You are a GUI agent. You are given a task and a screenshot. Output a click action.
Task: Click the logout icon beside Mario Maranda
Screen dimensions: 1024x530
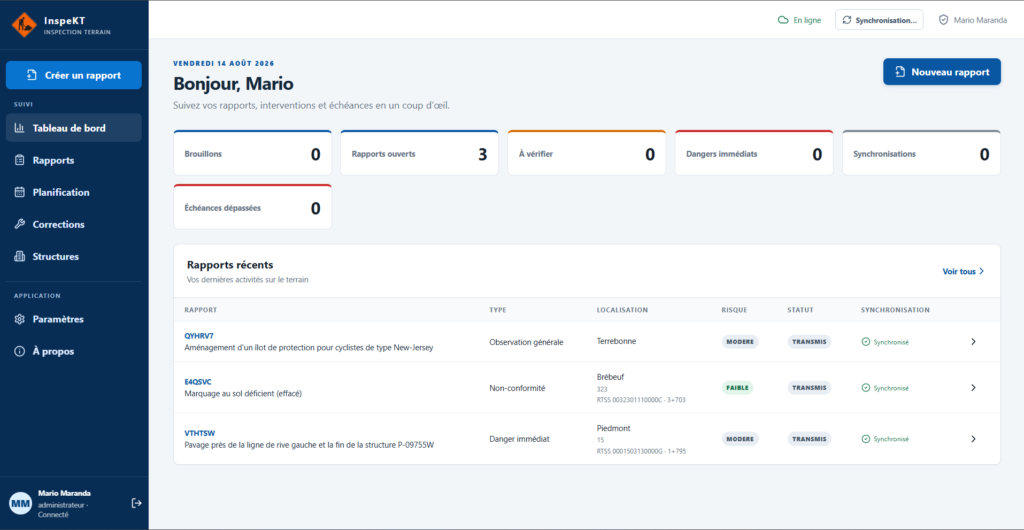coord(136,503)
